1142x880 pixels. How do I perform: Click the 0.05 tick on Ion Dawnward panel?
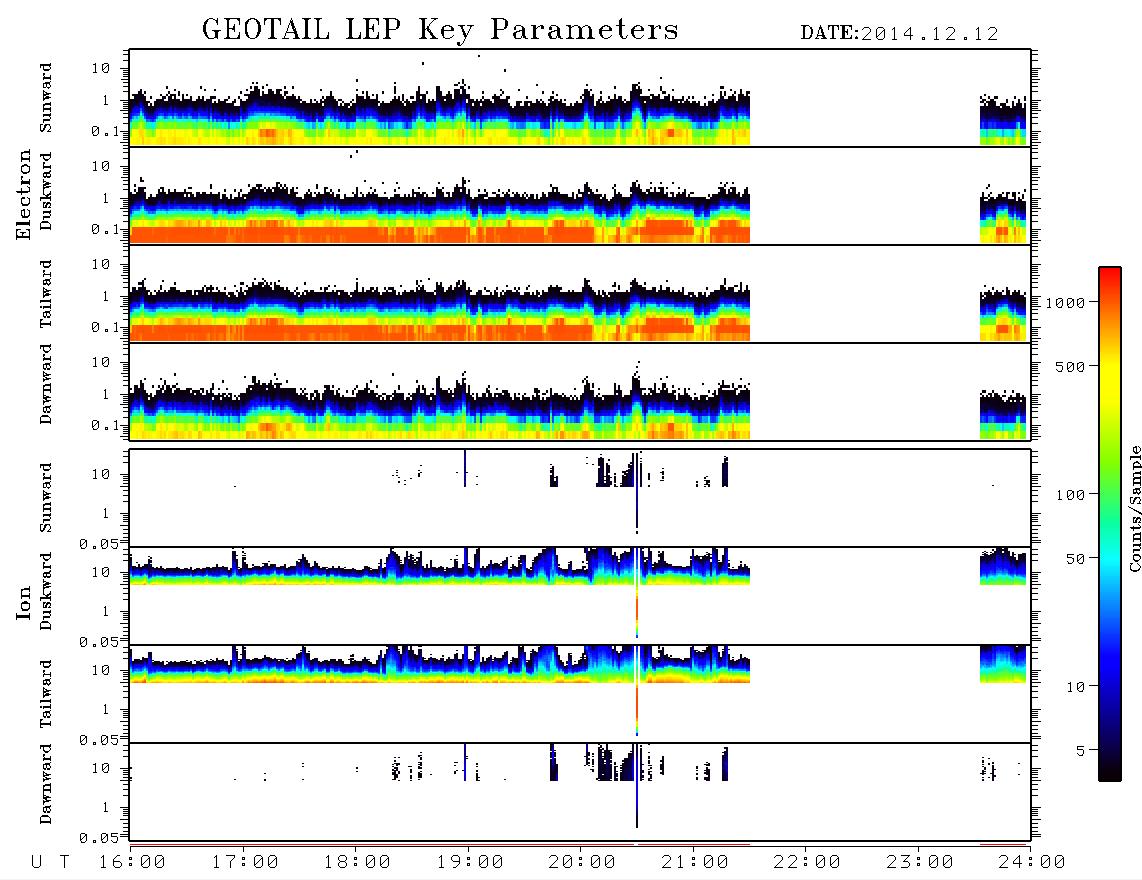(x=98, y=838)
